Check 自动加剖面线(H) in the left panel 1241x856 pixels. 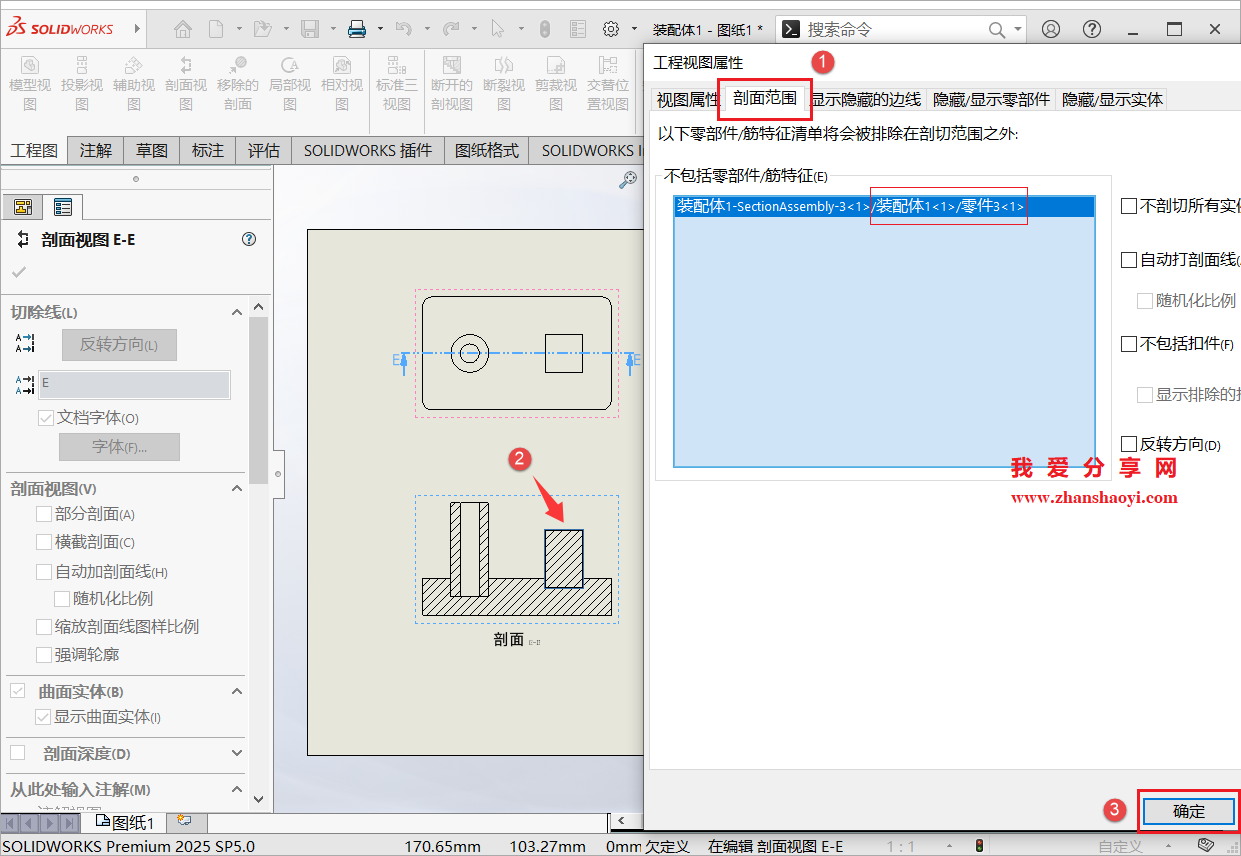point(43,572)
